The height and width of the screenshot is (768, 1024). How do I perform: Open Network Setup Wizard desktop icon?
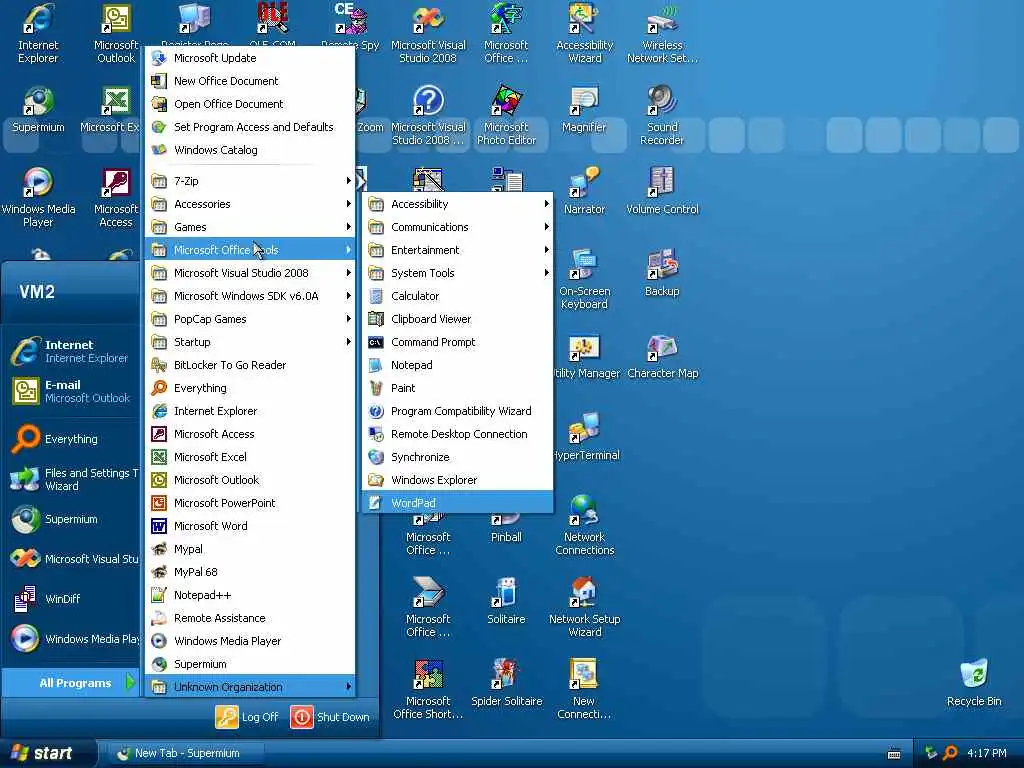(x=584, y=607)
